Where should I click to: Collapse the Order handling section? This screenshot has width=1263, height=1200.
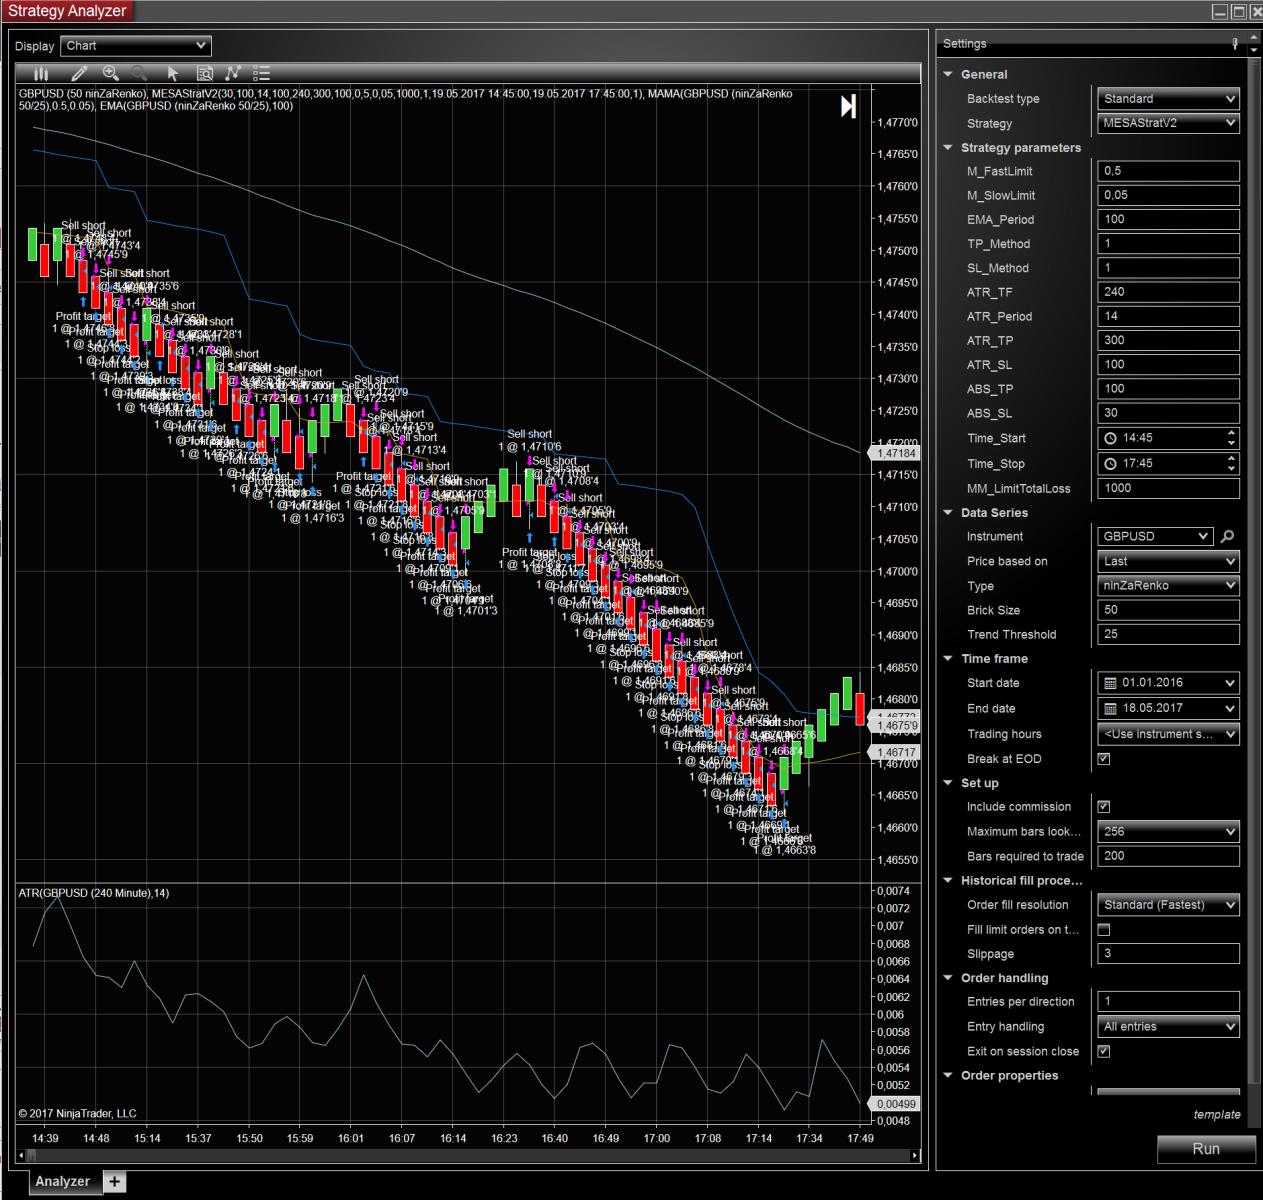(948, 978)
